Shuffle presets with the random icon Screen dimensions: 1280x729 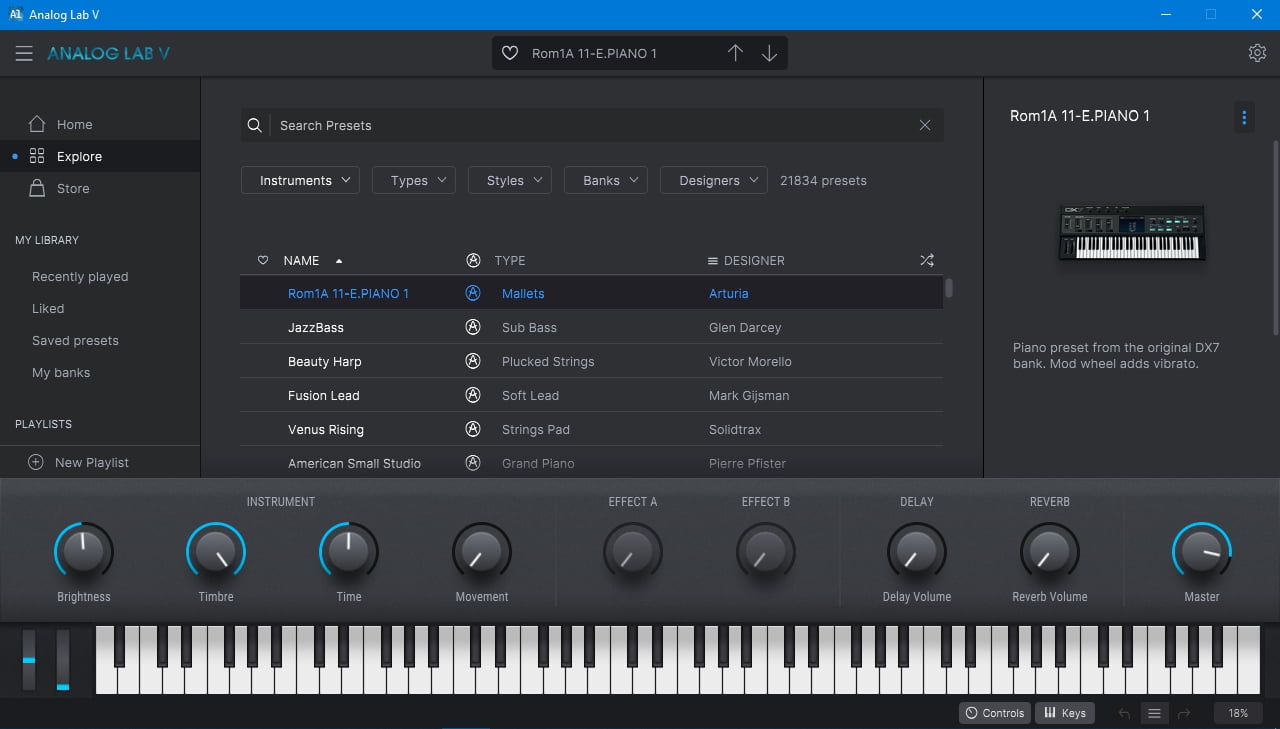click(x=927, y=260)
